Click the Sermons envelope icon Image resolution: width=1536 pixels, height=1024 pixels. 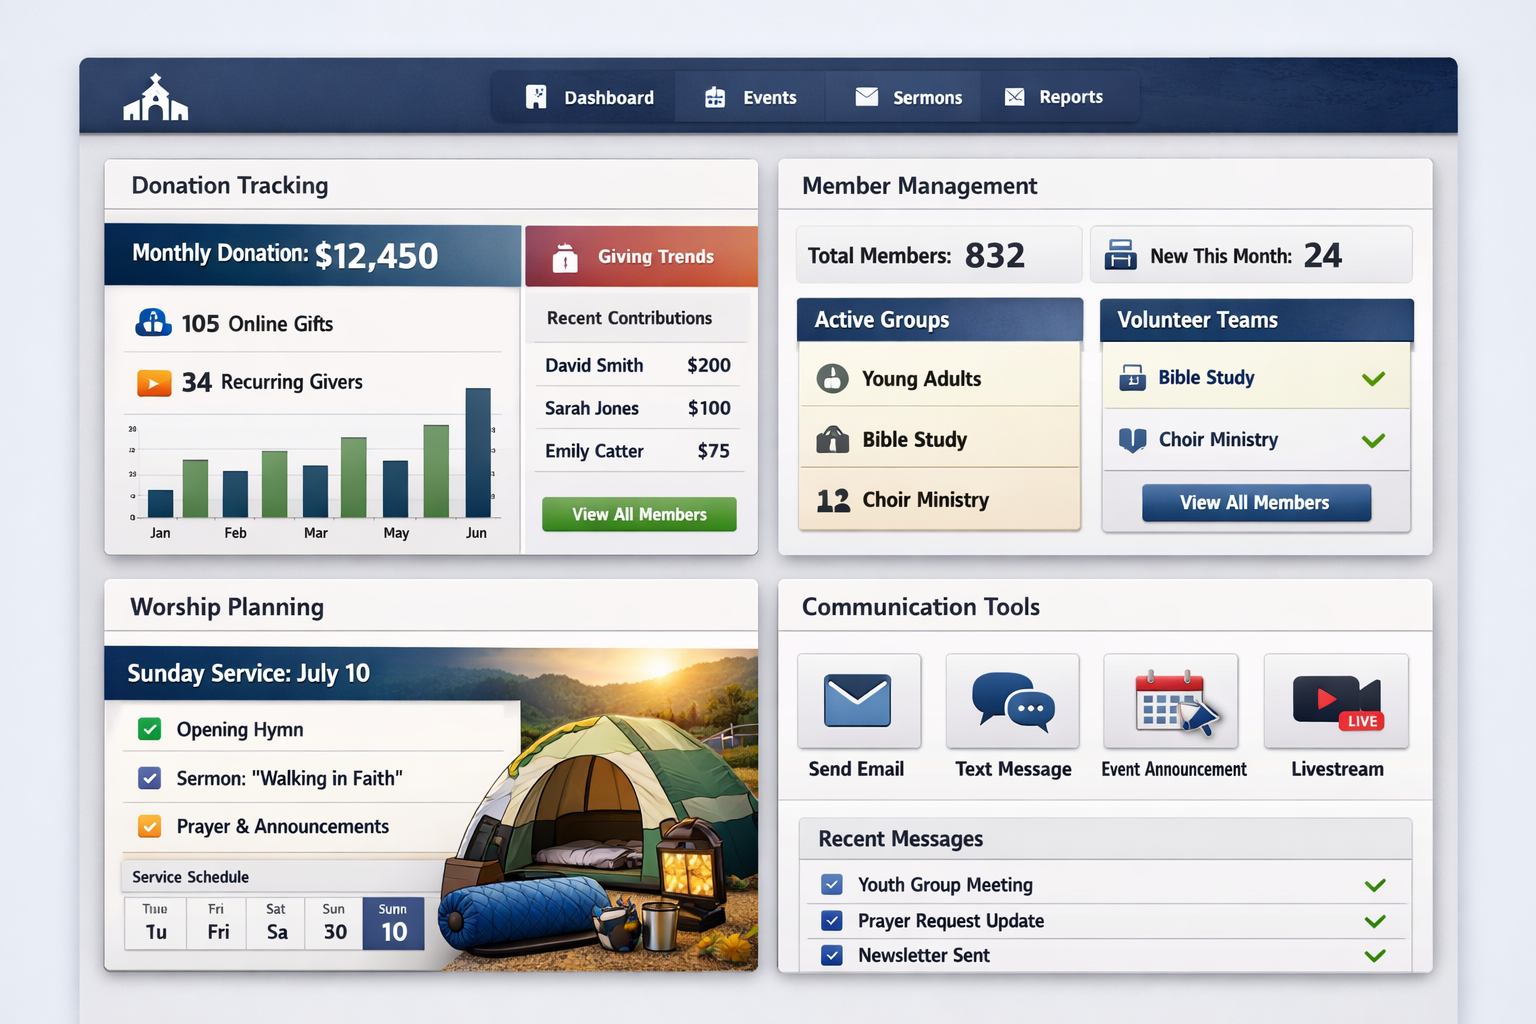[x=867, y=96]
